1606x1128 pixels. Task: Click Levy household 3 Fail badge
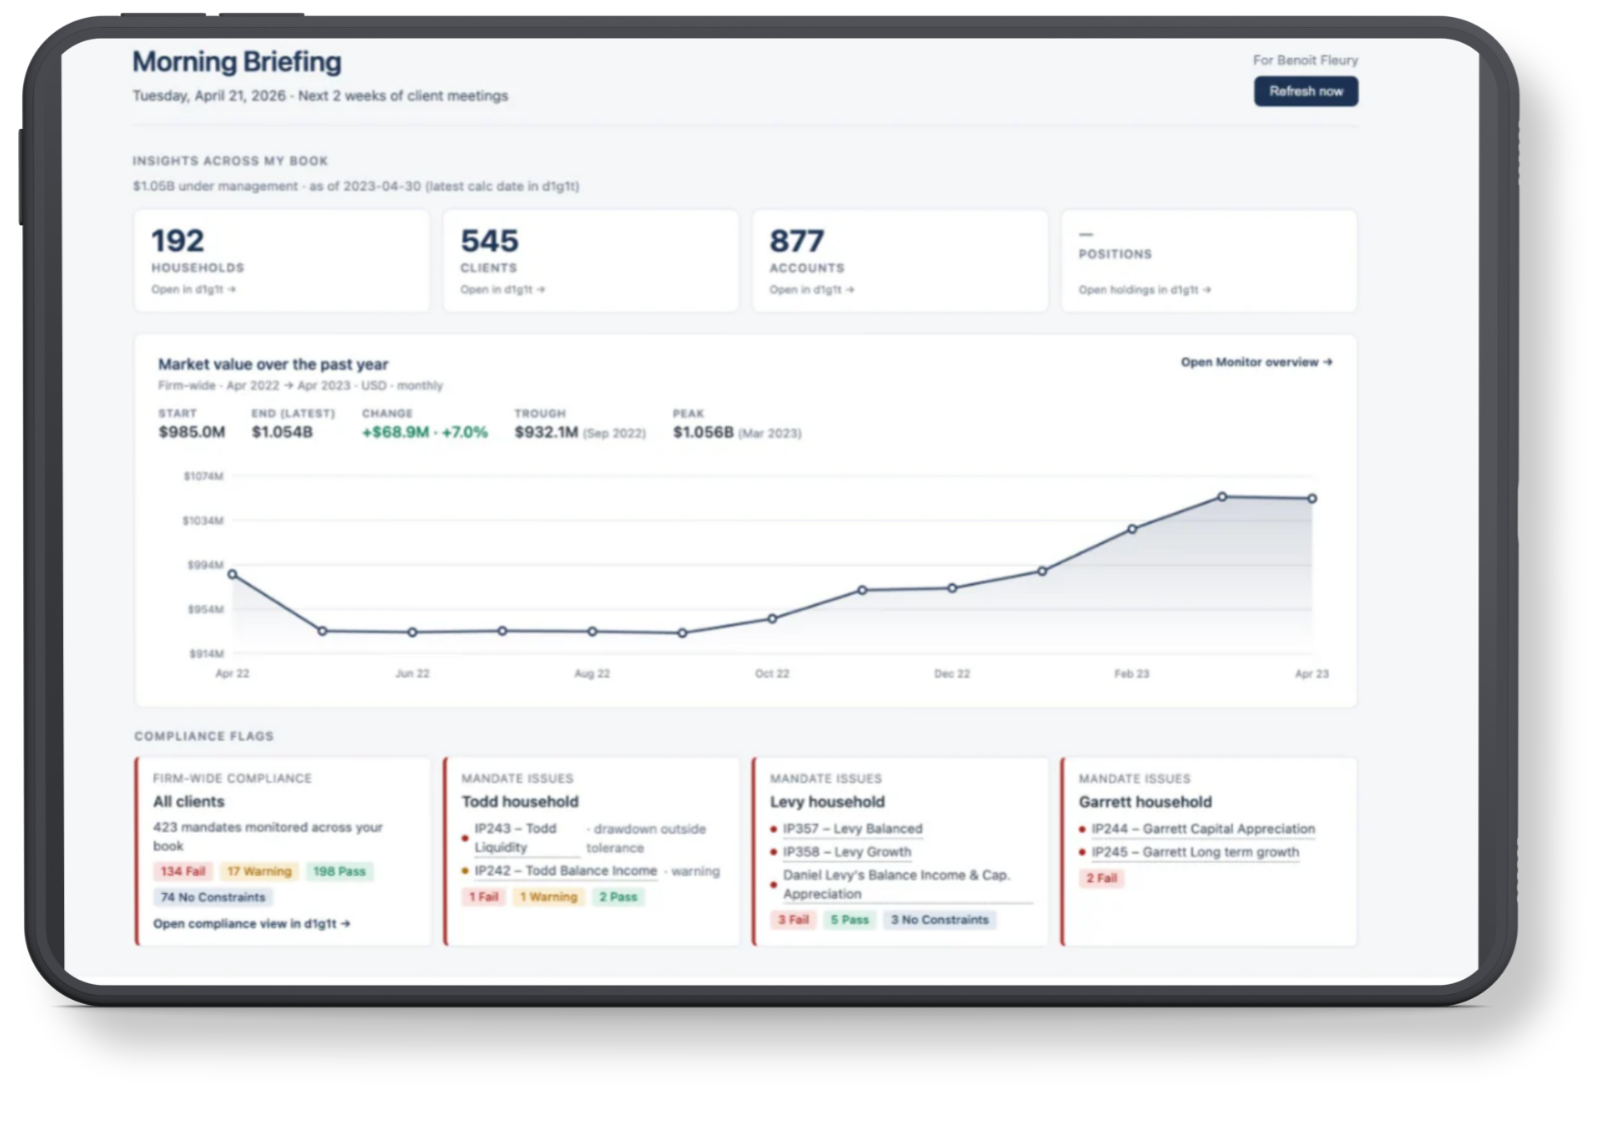[793, 920]
